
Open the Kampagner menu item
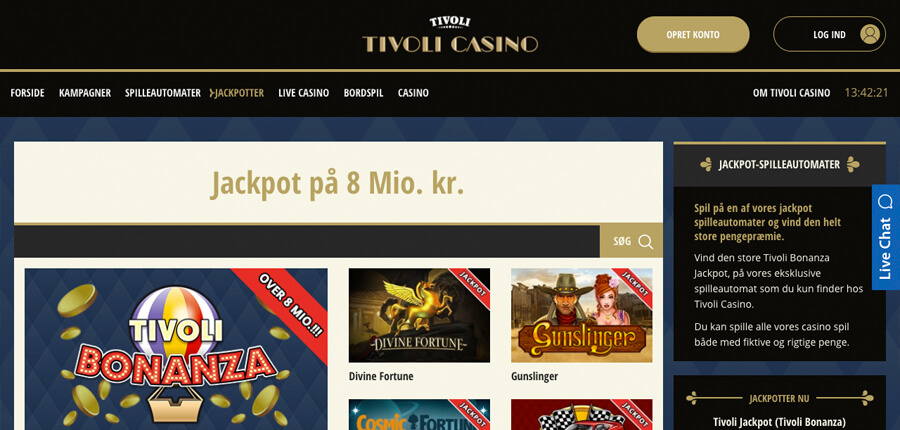[85, 93]
